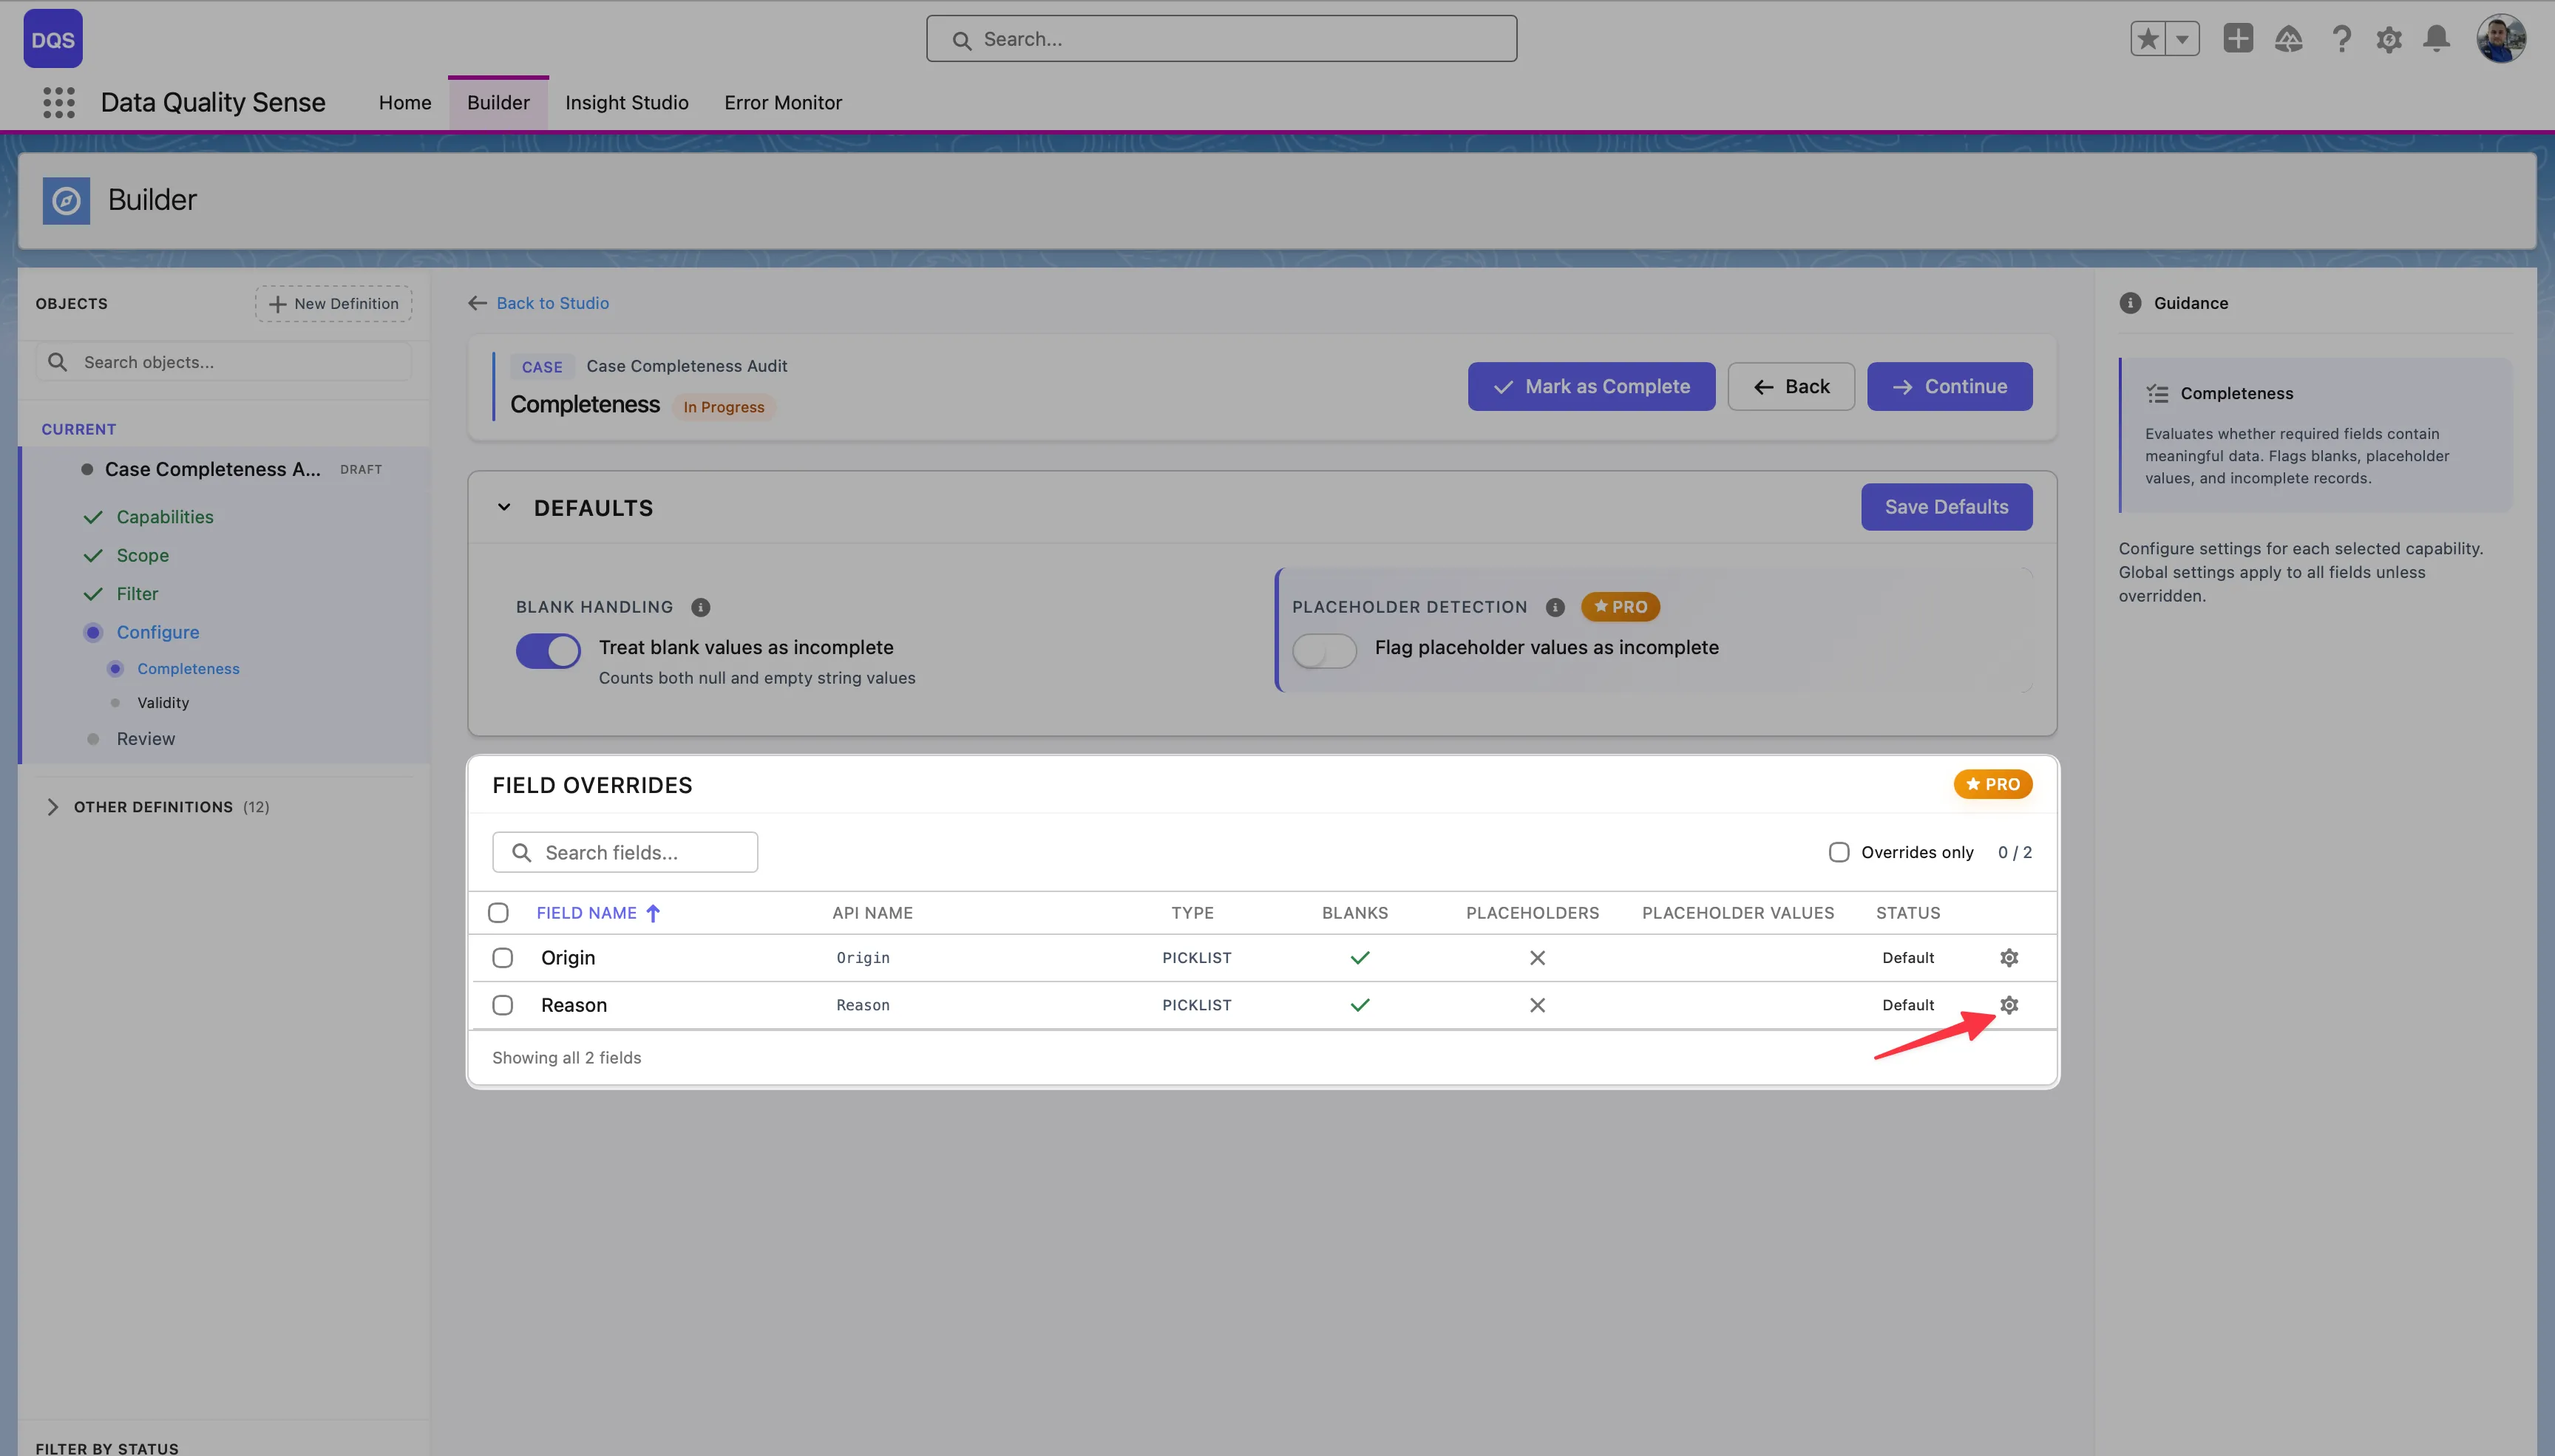
Task: Switch to the Insight Studio tab
Action: coord(626,102)
